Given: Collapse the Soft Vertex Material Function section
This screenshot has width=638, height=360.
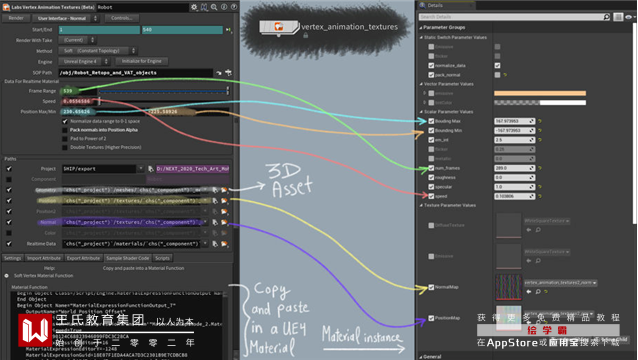Looking at the screenshot, I should point(6,276).
